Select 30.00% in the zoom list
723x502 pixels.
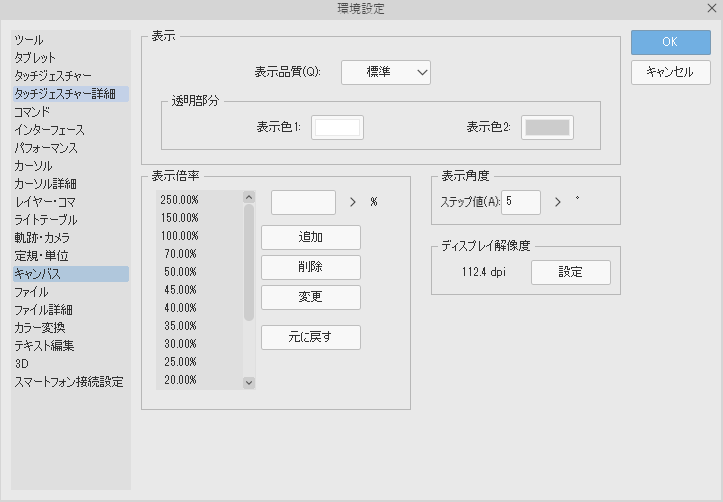coord(199,344)
